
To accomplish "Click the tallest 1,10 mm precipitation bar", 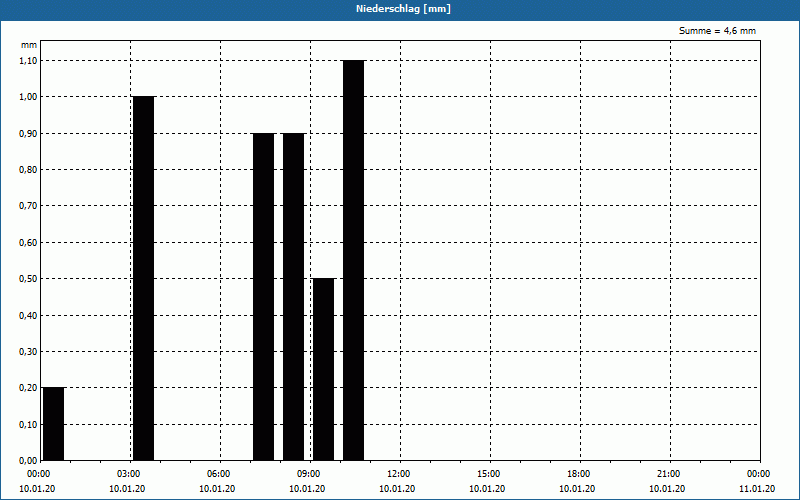I will pyautogui.click(x=354, y=260).
